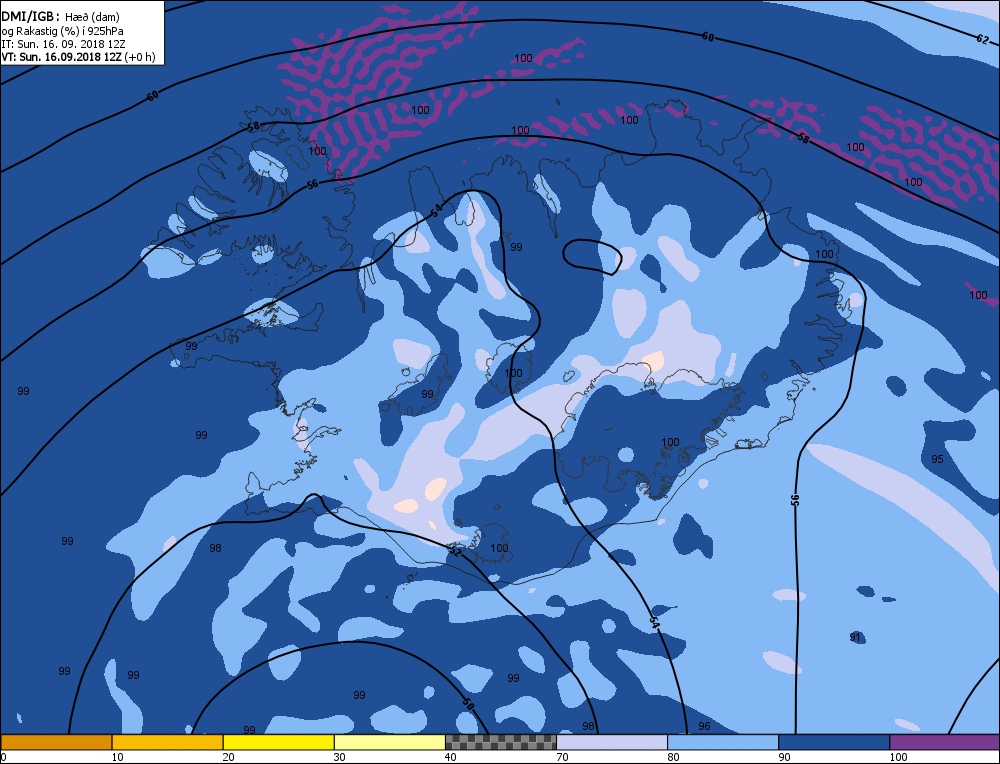Click the legend scale number '30'
The width and height of the screenshot is (1000, 764).
point(339,757)
